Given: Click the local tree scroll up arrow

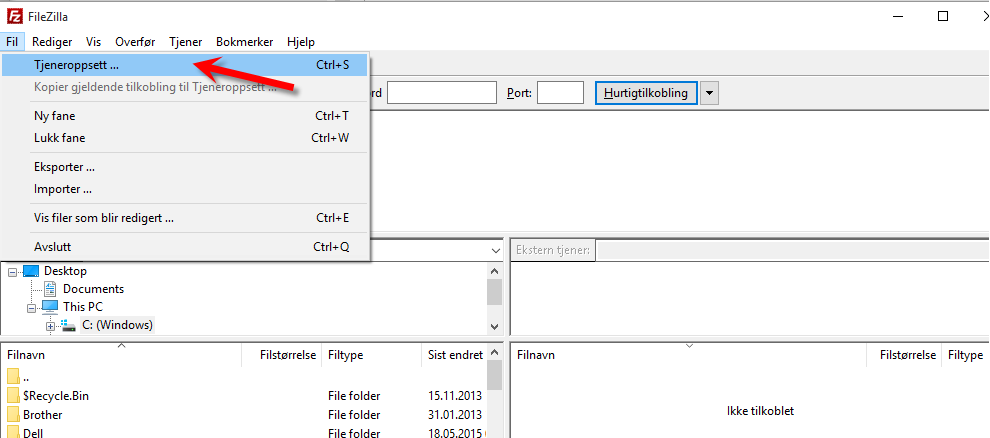Looking at the screenshot, I should tap(495, 271).
